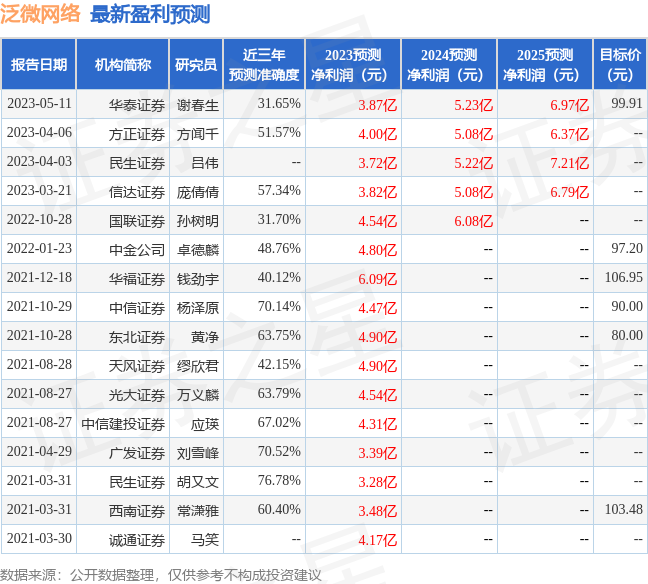This screenshot has width=648, height=584.
Task: Click researcher 黄净
Action: pyautogui.click(x=205, y=337)
